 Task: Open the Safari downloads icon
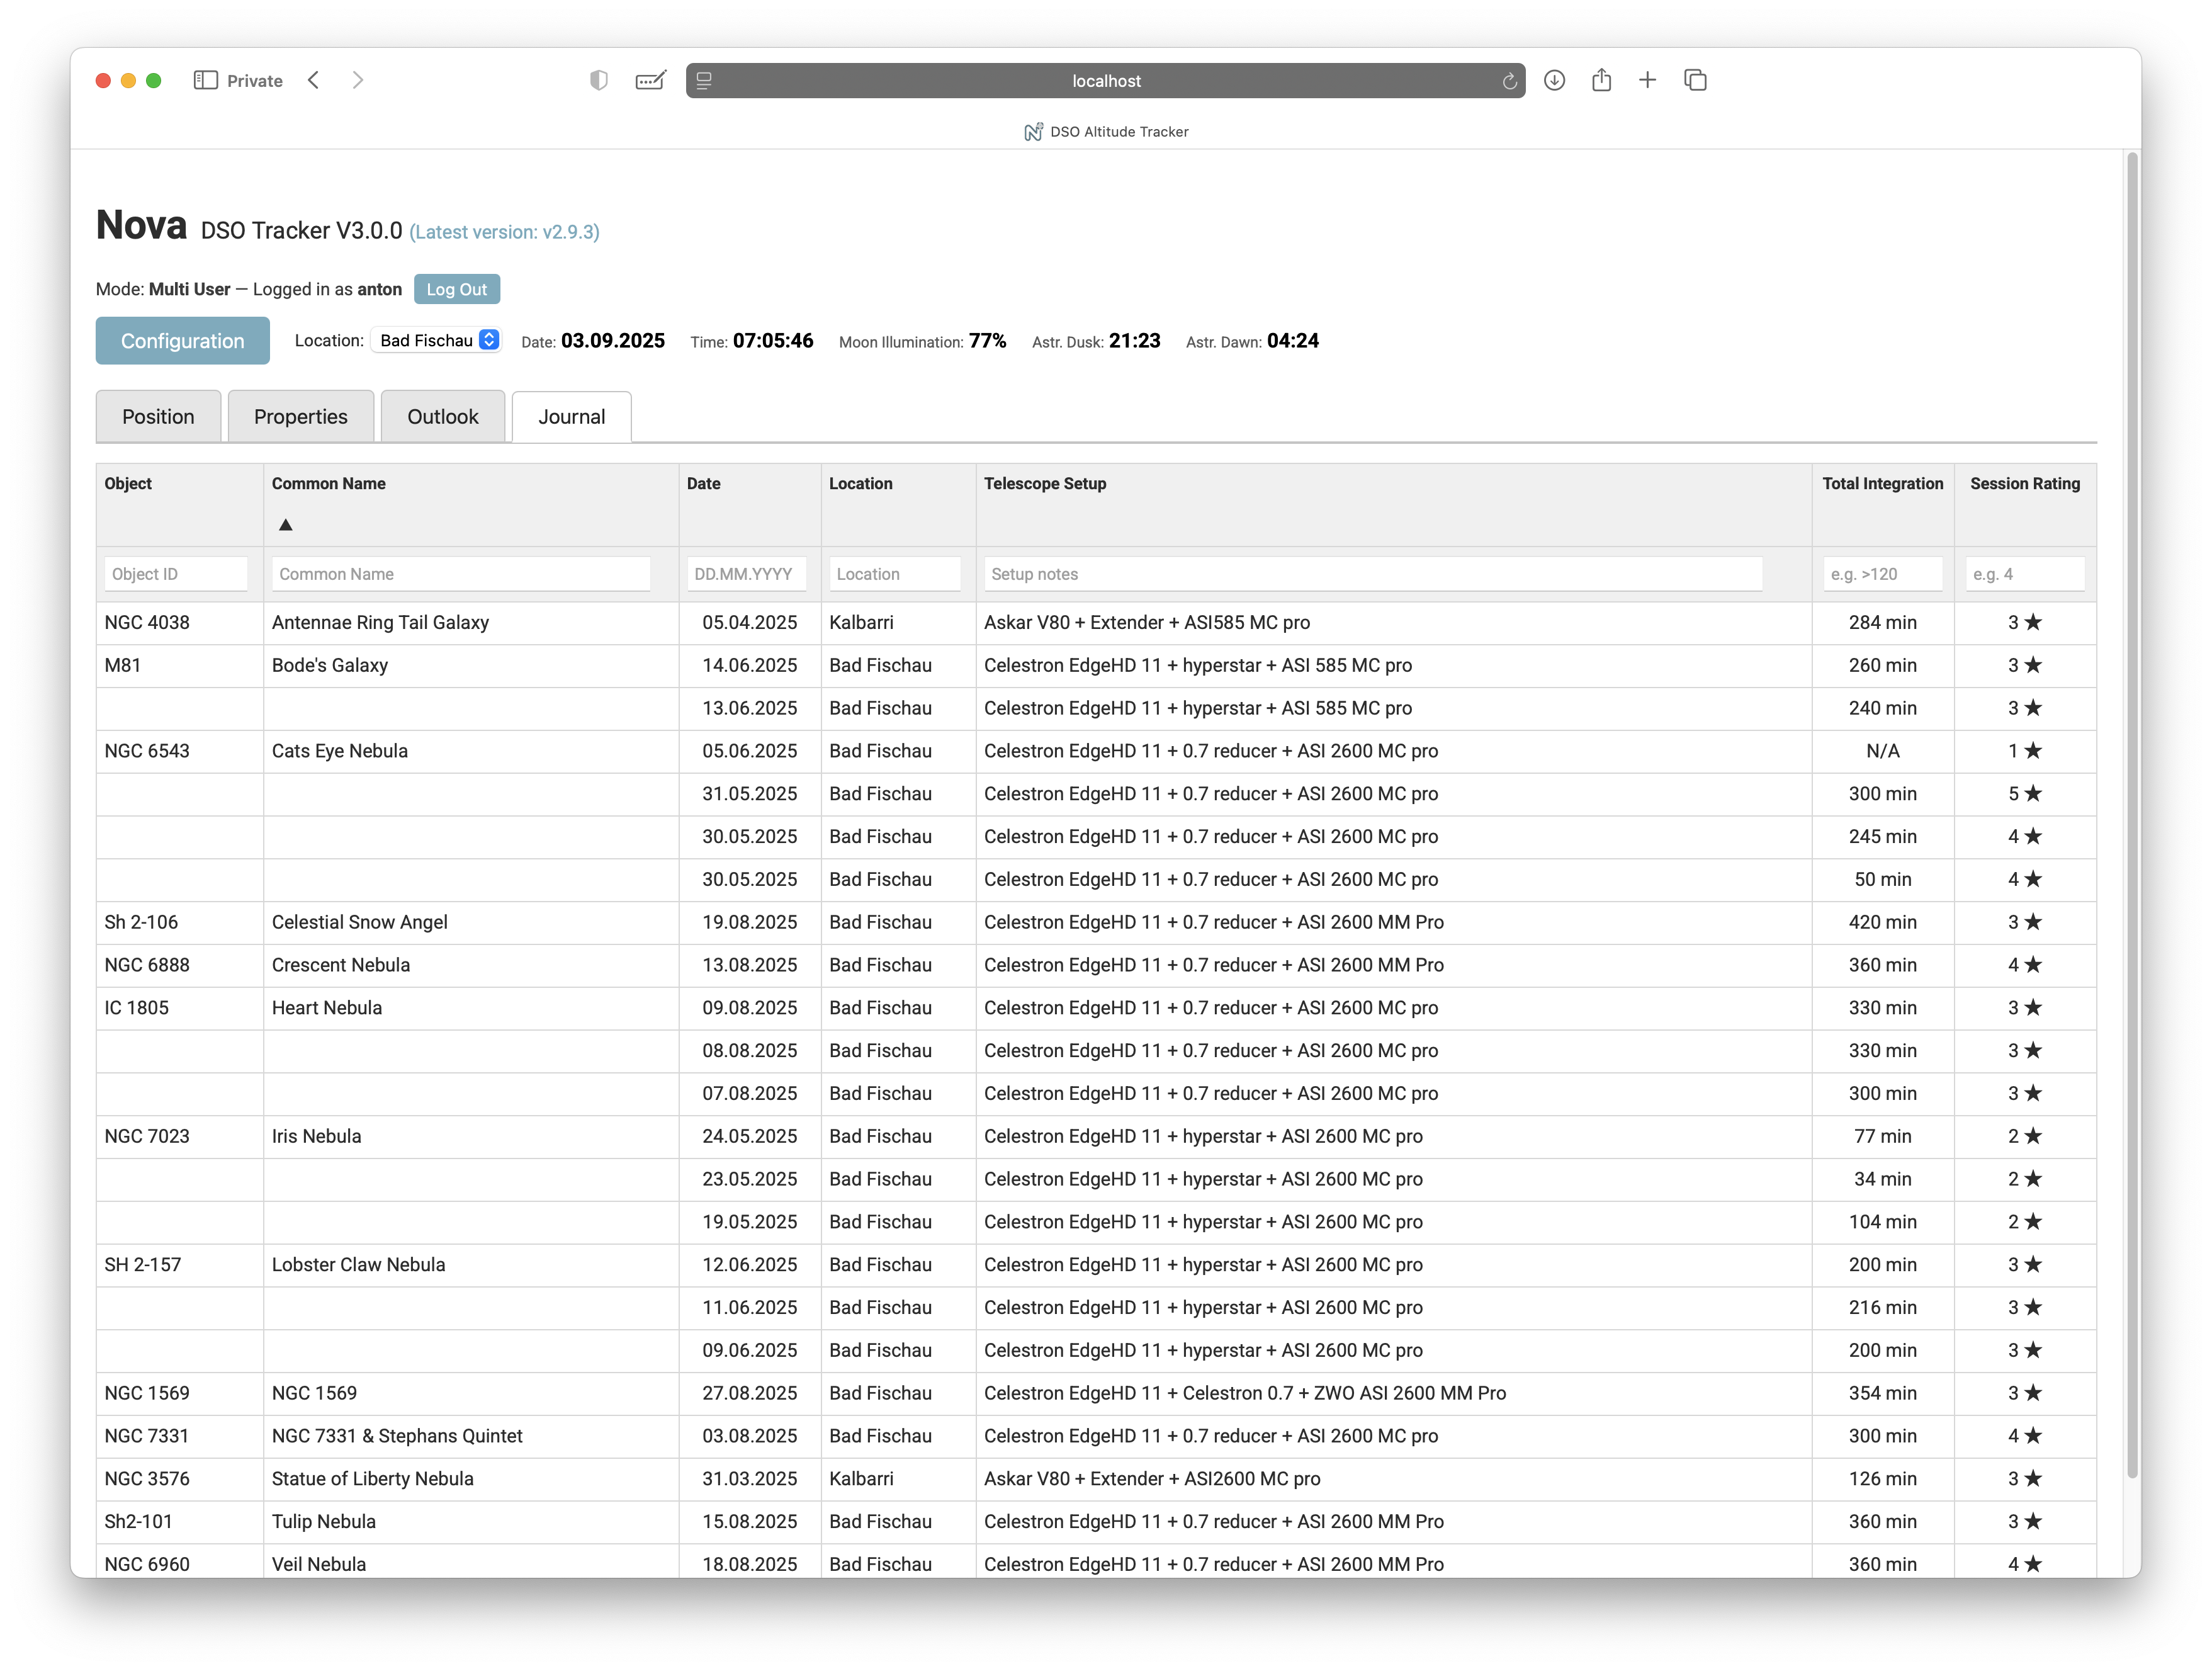click(1554, 80)
